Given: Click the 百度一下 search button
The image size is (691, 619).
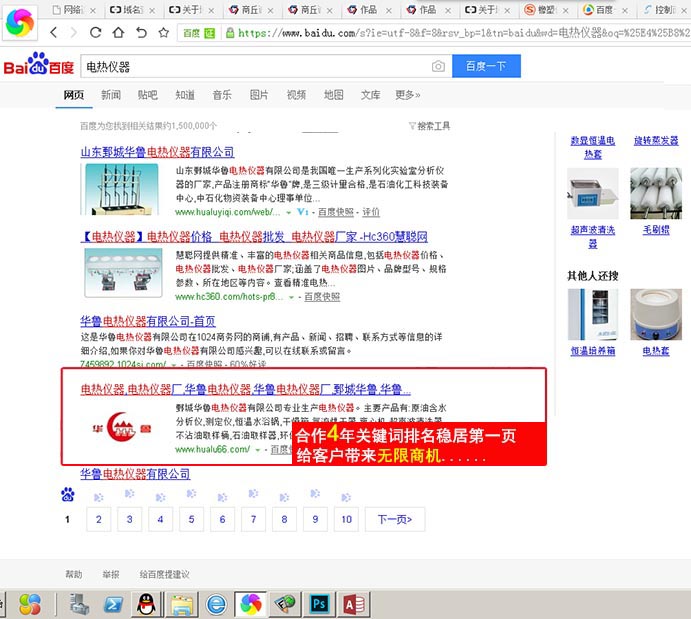Looking at the screenshot, I should (x=486, y=66).
